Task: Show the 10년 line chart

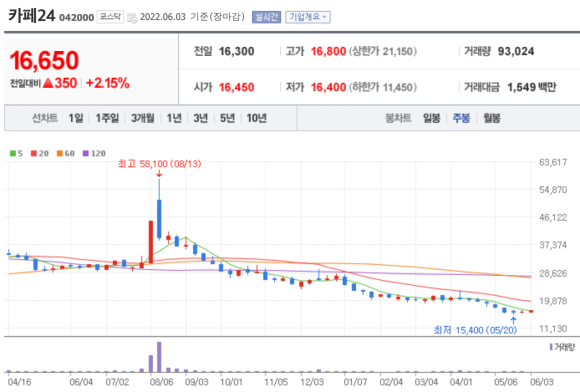Action: [256, 118]
